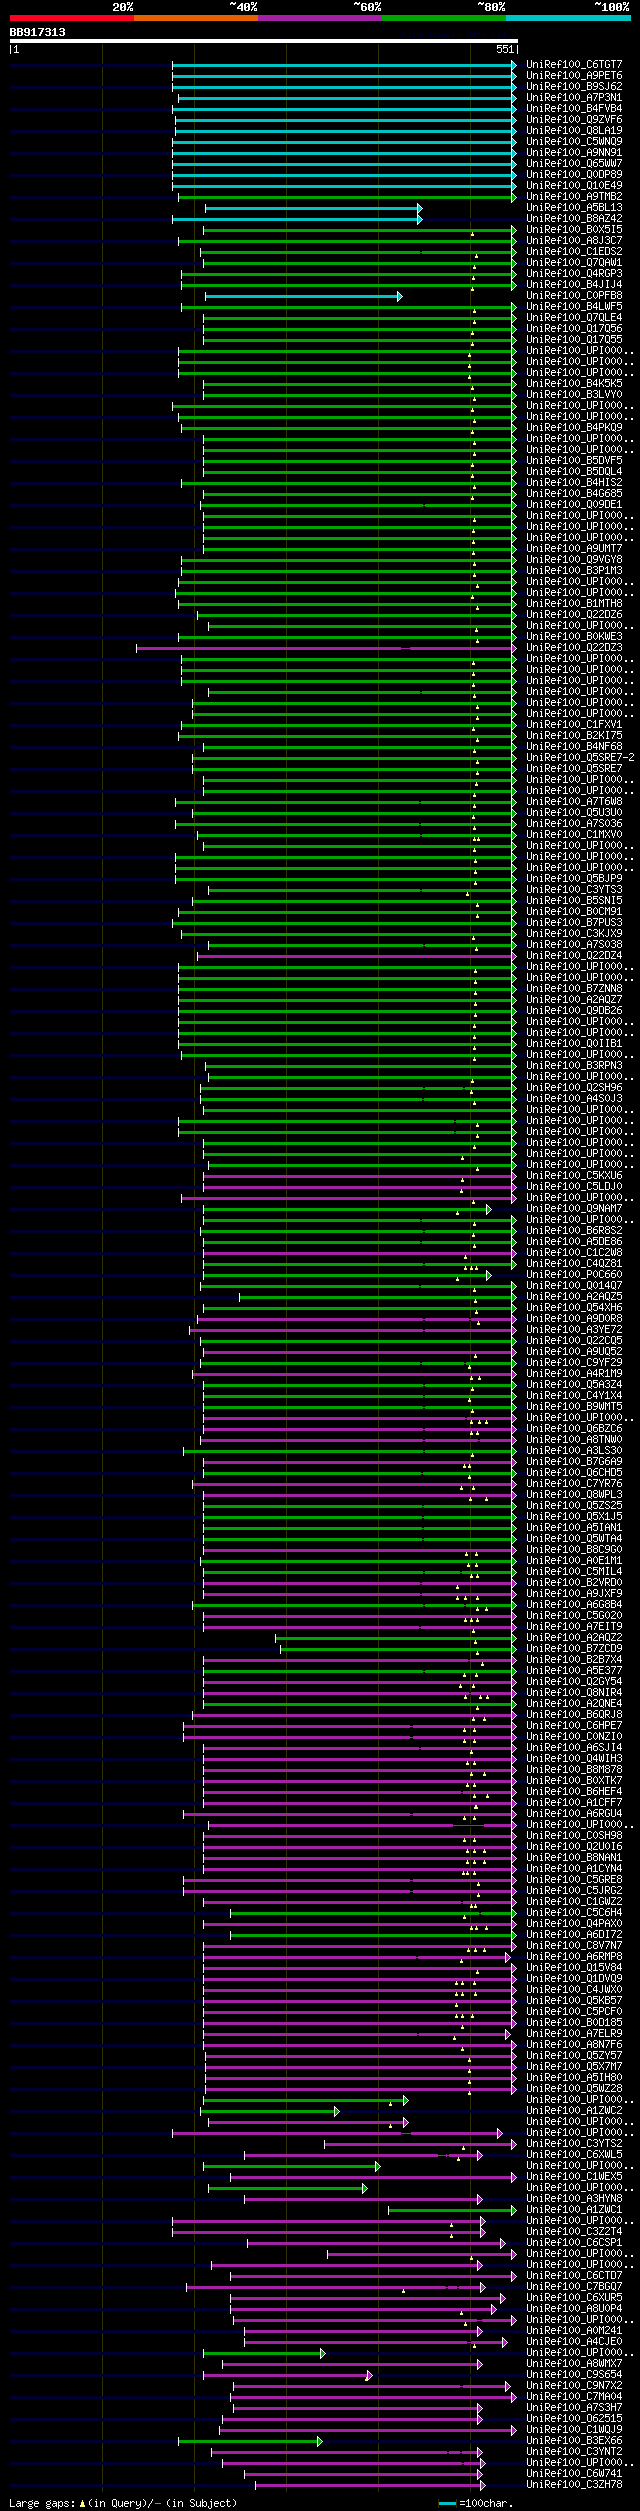Select the UniRef100_Q8WPL3 label
The width and height of the screenshot is (640, 2511).
574,1495
